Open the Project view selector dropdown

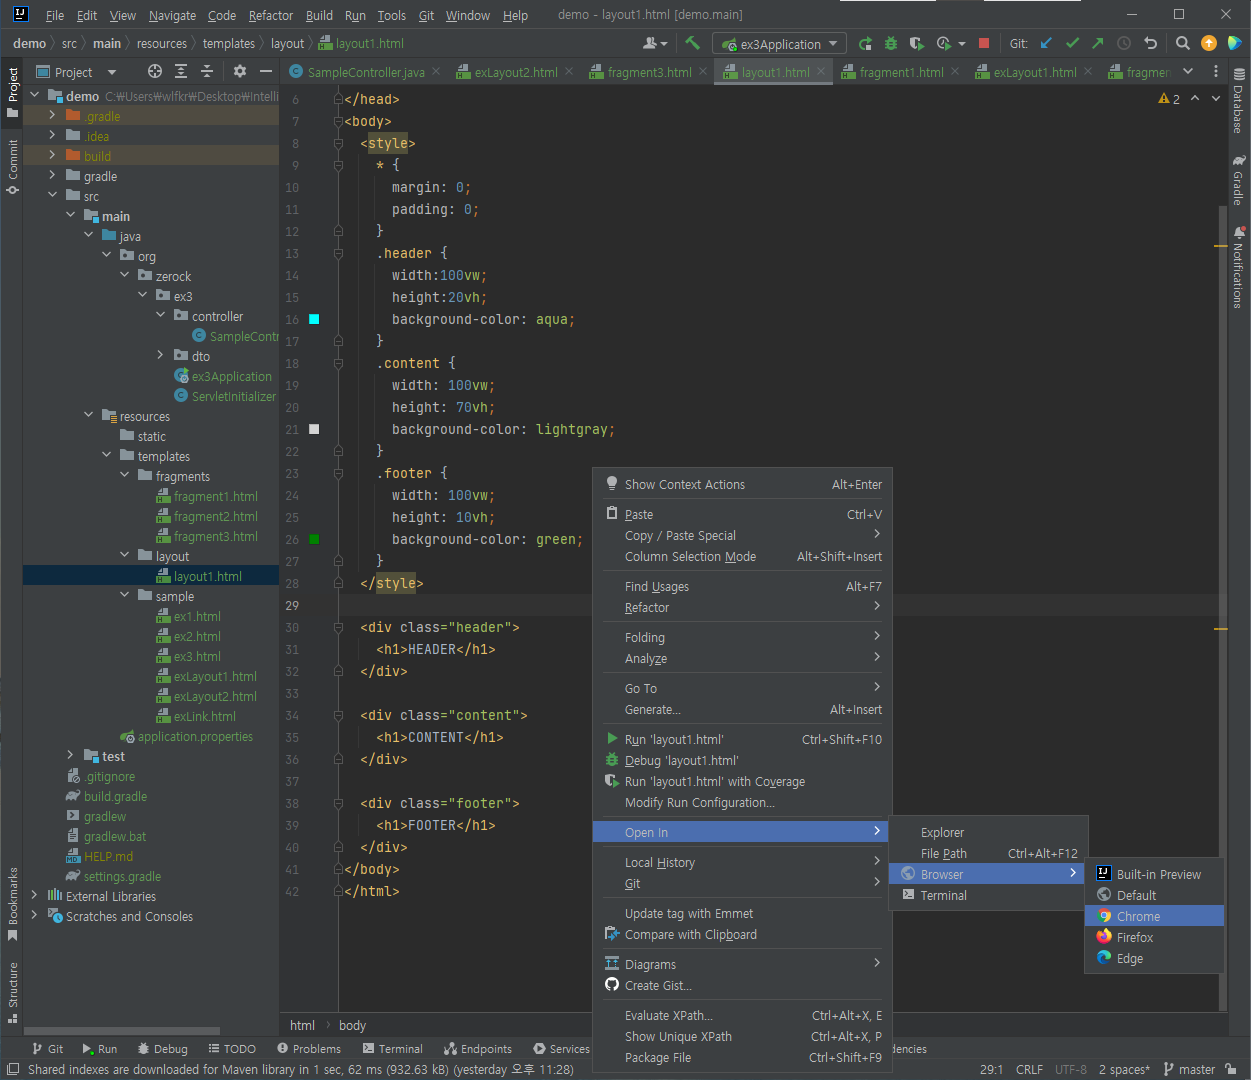(x=77, y=72)
